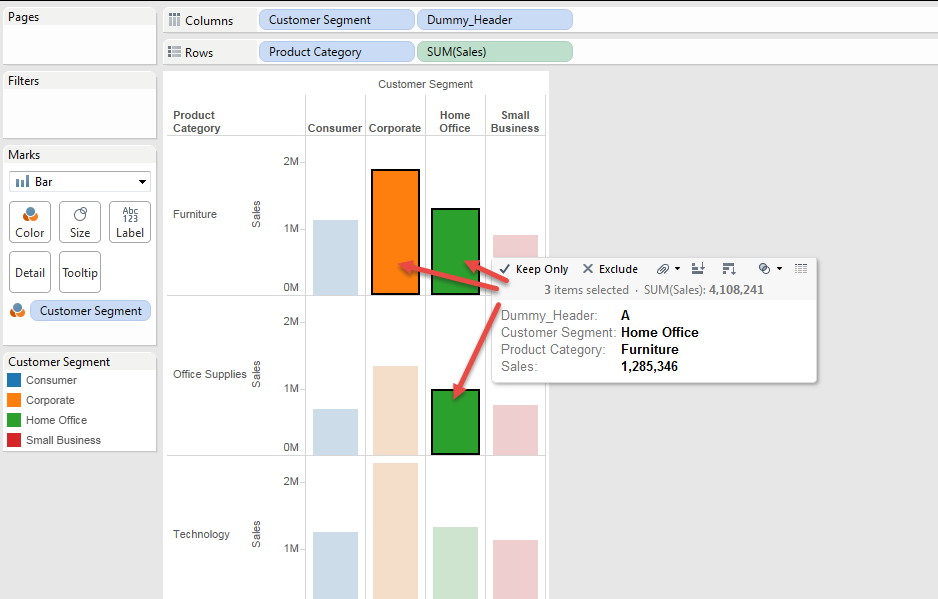This screenshot has width=938, height=599.
Task: Click the Technology row header
Action: point(201,534)
